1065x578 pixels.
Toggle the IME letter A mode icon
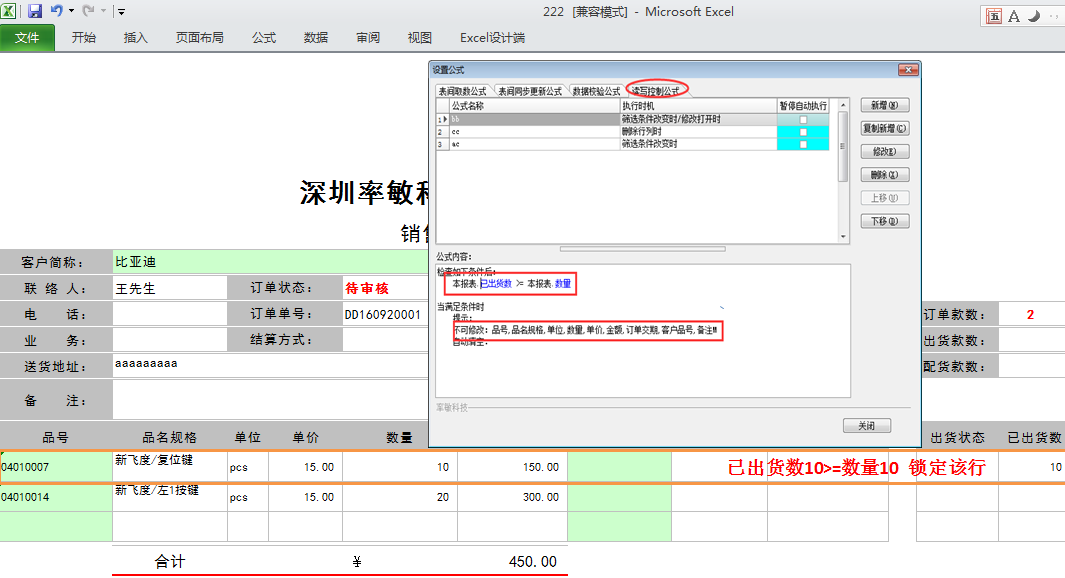coord(1013,16)
